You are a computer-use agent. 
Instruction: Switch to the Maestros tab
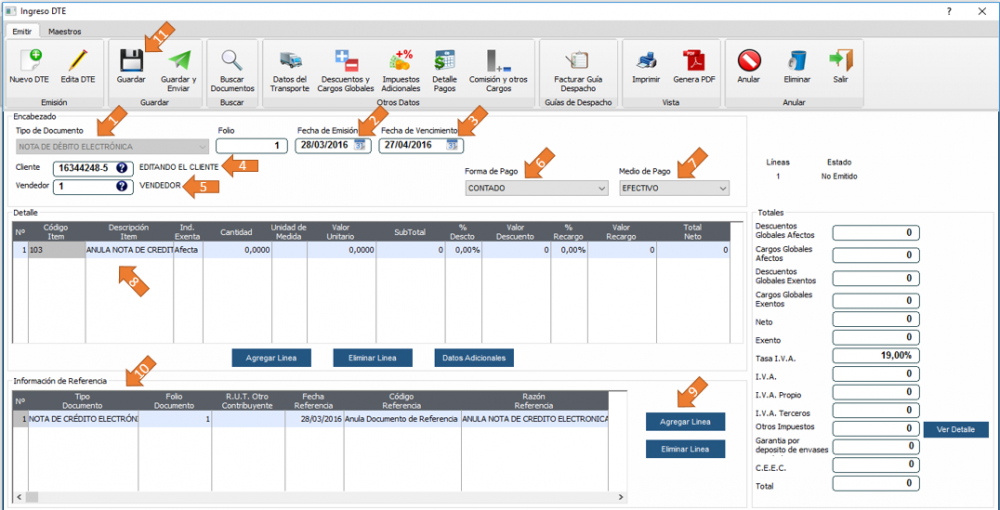click(x=65, y=32)
